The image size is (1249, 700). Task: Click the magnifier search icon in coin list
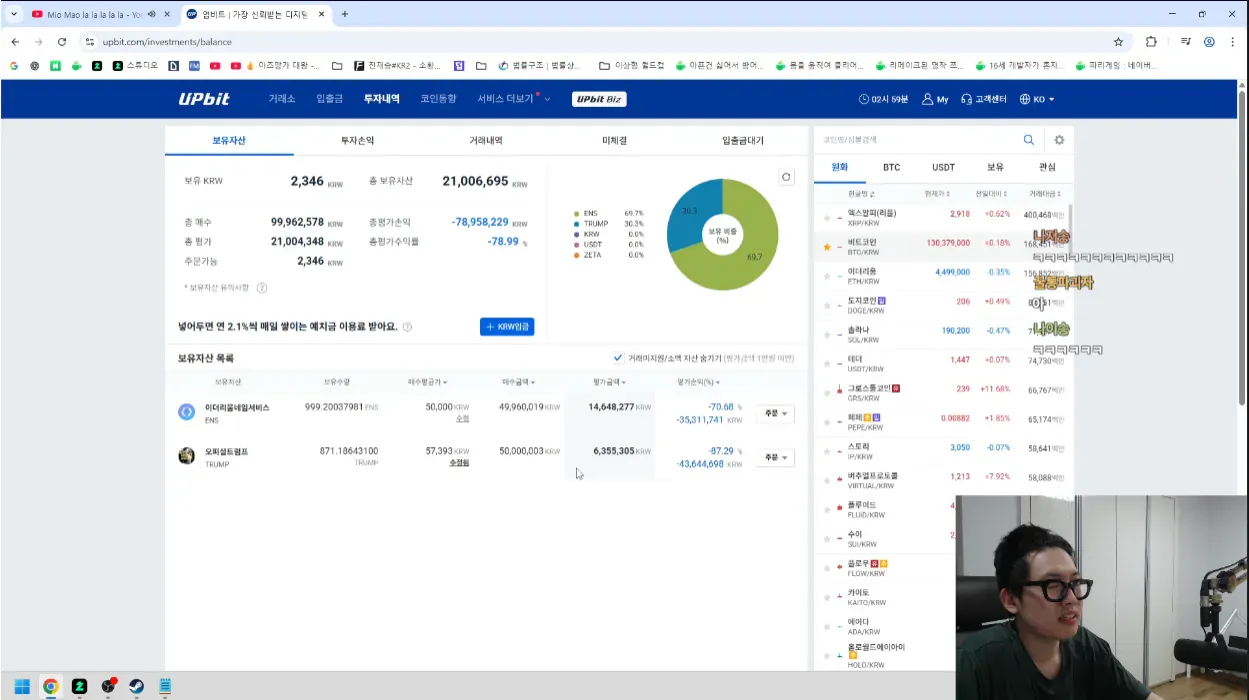pyautogui.click(x=1028, y=140)
